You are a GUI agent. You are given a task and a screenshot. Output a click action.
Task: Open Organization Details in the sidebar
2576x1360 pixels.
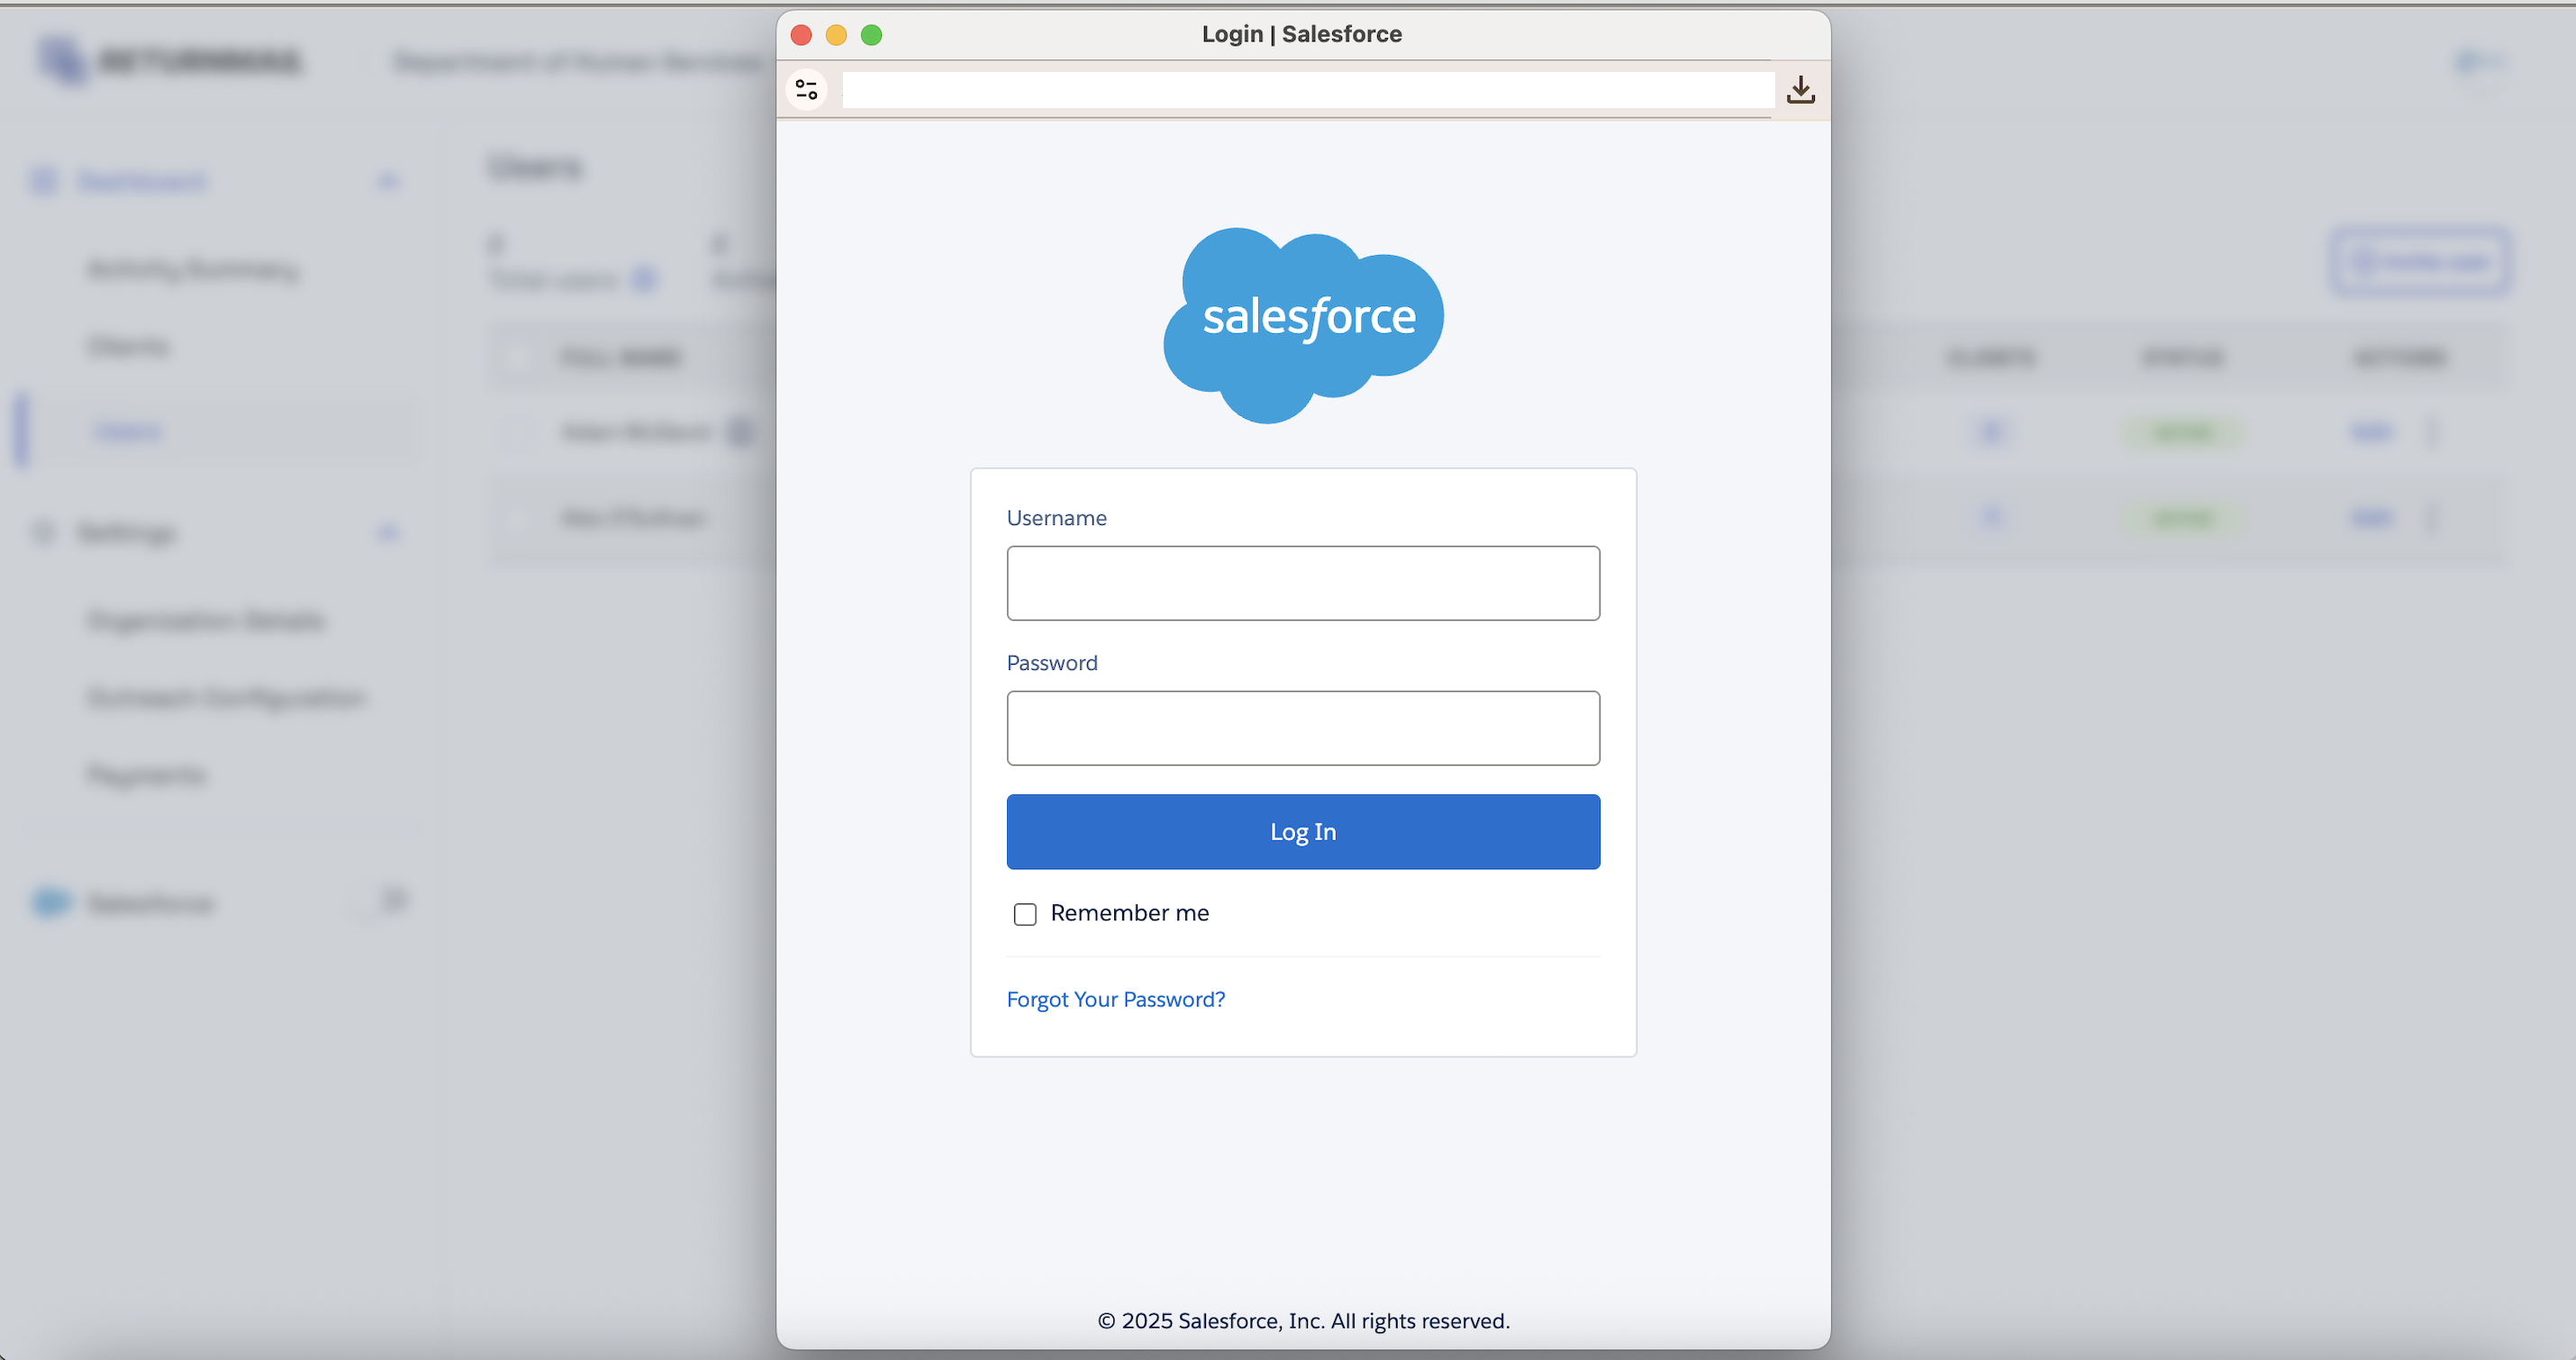(x=206, y=621)
